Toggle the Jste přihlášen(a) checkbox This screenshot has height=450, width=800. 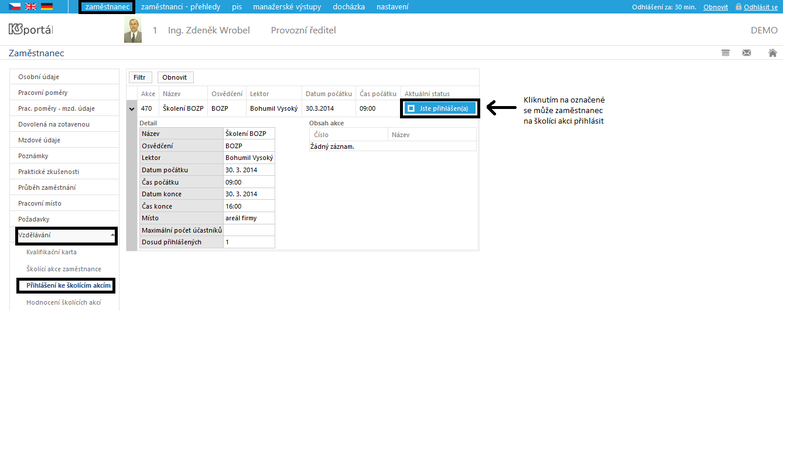411,108
